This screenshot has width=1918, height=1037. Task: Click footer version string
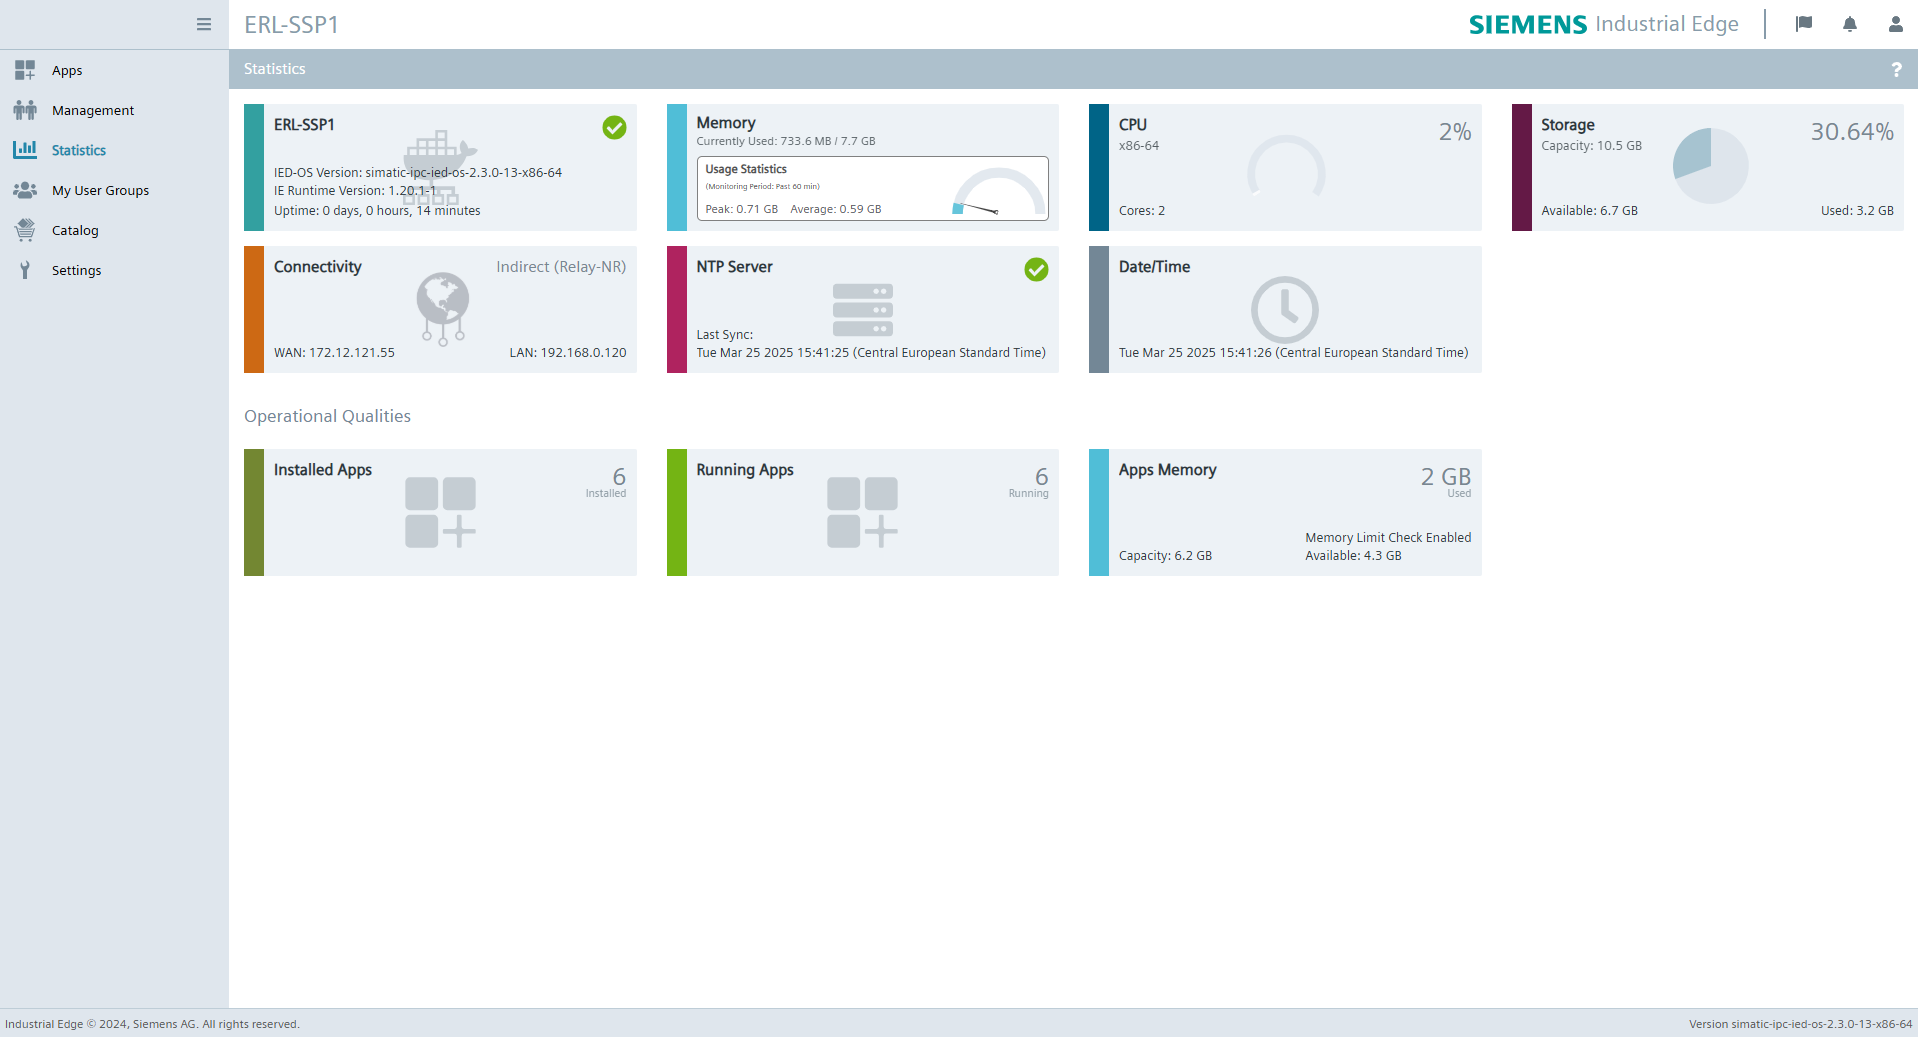pyautogui.click(x=1800, y=1024)
